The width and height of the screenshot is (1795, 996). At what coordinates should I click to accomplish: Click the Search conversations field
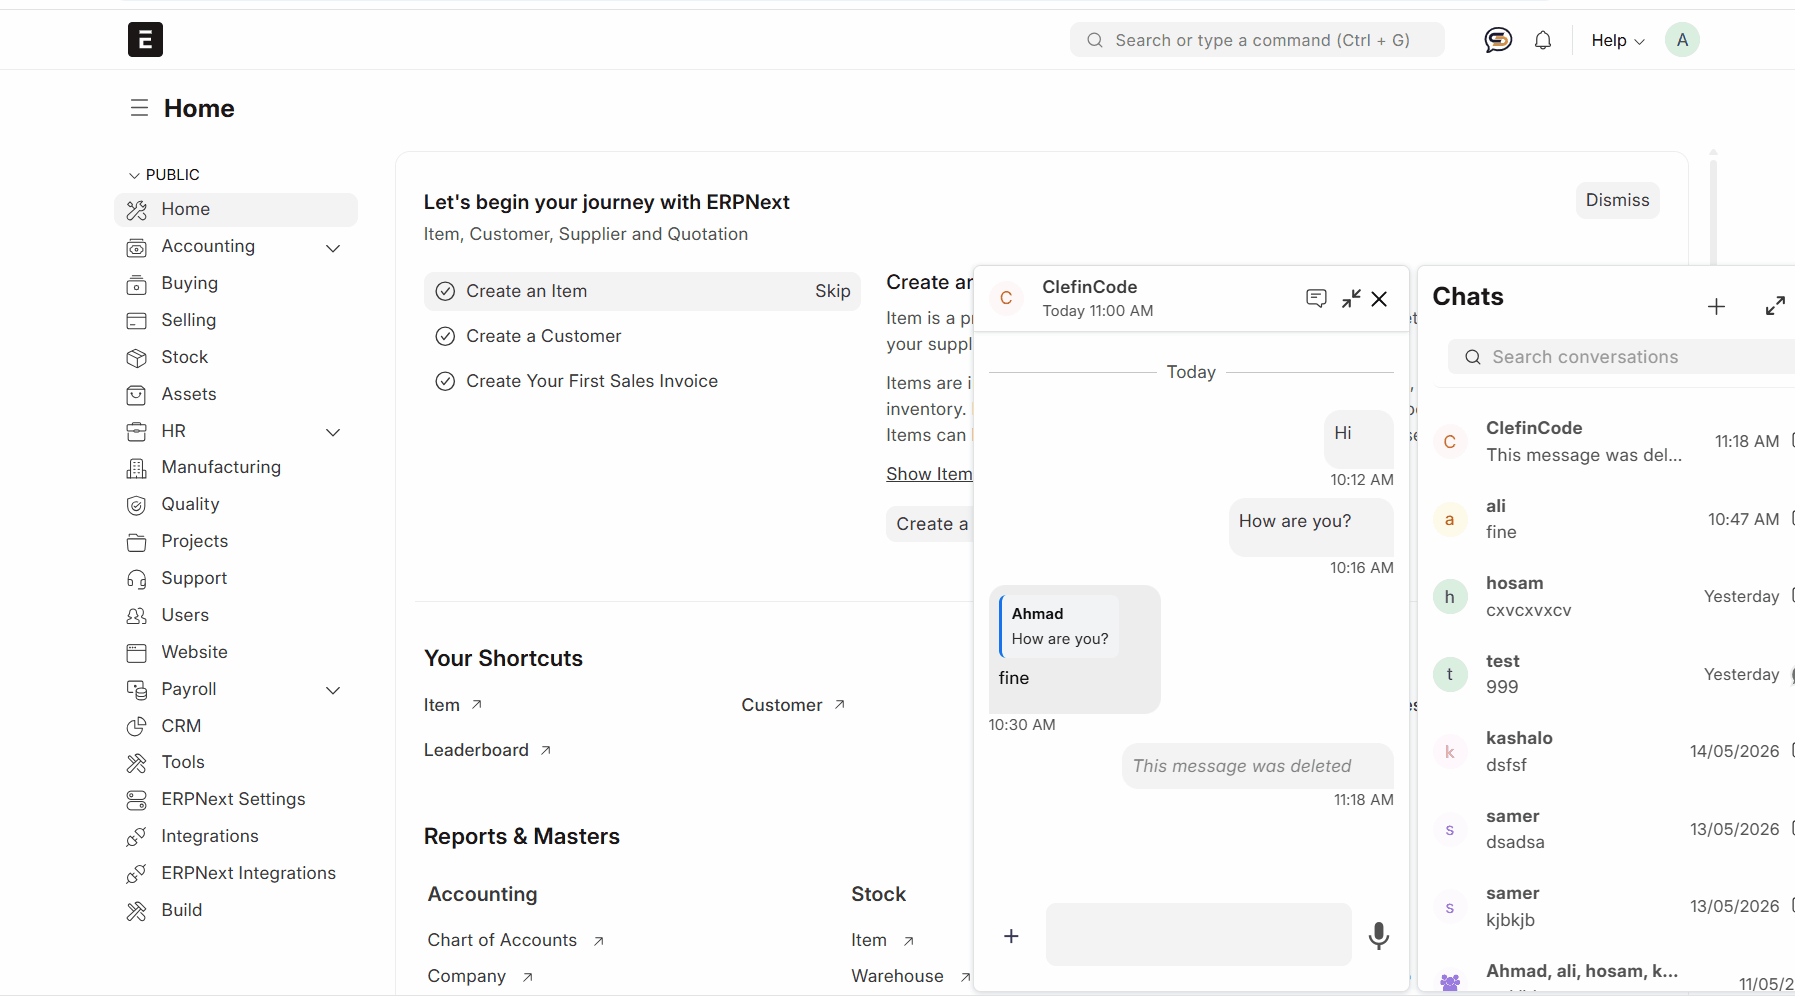1620,357
